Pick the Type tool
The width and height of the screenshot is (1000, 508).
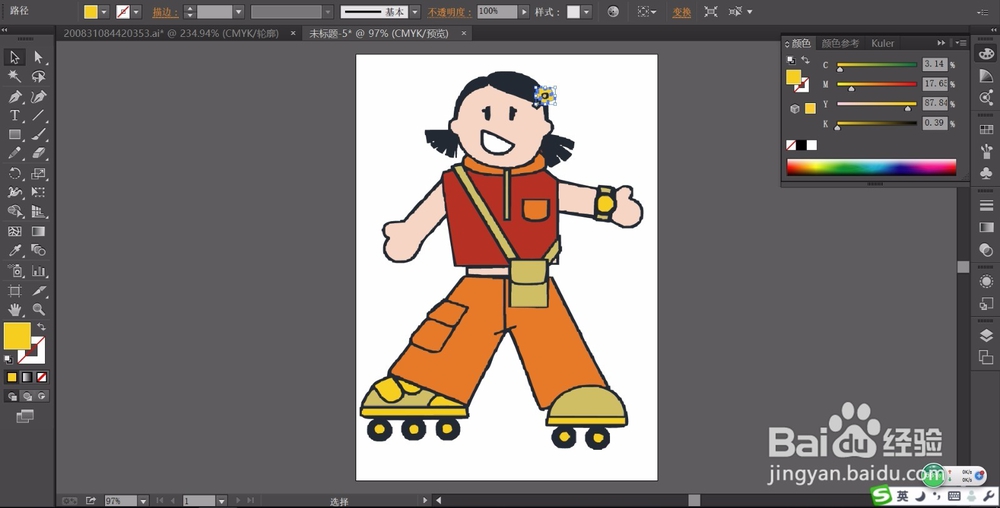coord(15,115)
